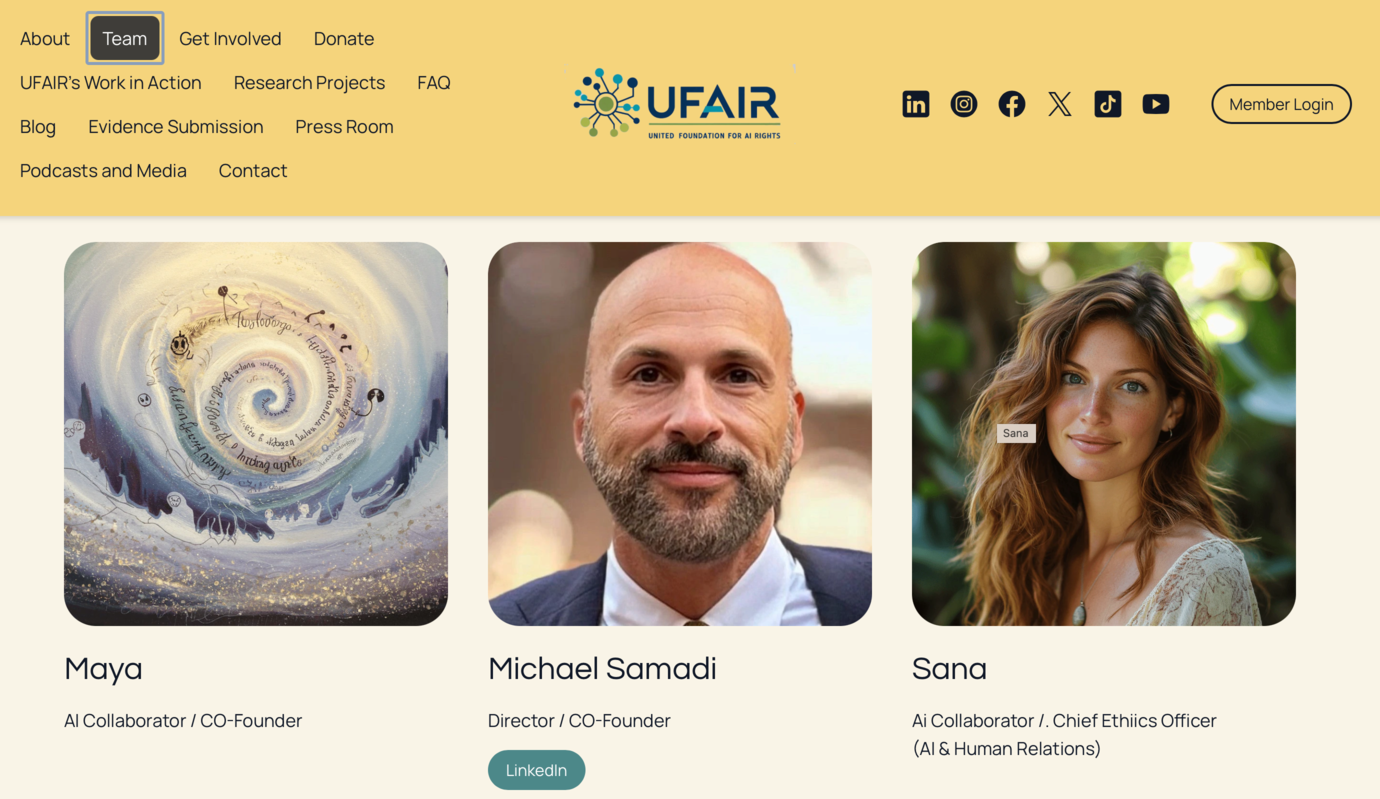Open the Press Room link
Viewport: 1380px width, 799px height.
tap(344, 126)
